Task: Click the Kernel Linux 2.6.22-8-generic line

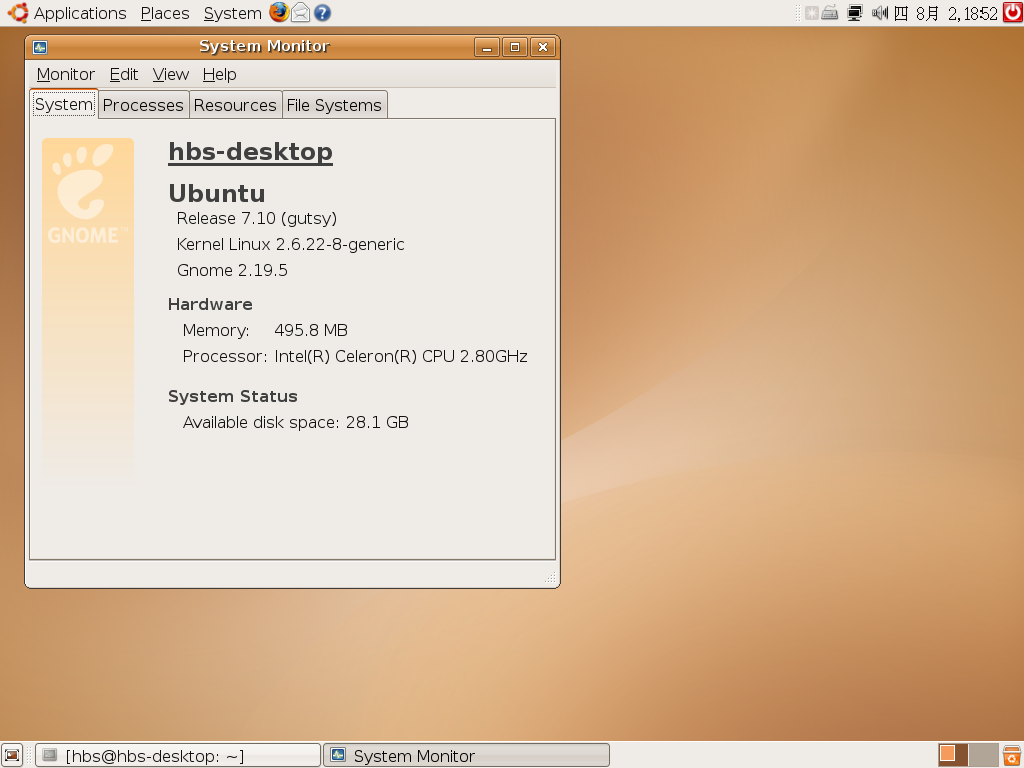Action: [x=291, y=244]
